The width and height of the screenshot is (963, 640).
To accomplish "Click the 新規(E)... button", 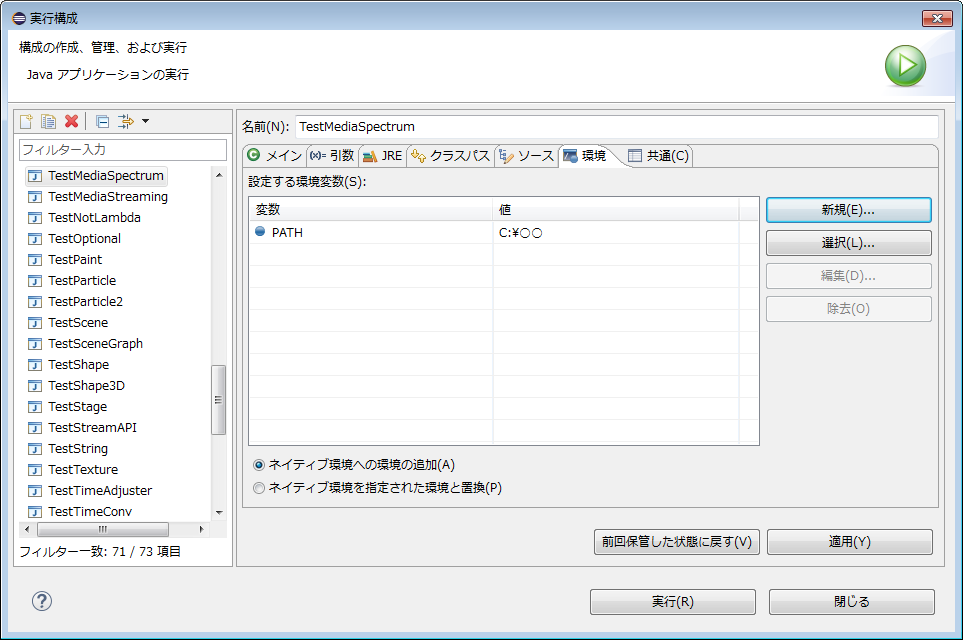I will (x=848, y=210).
